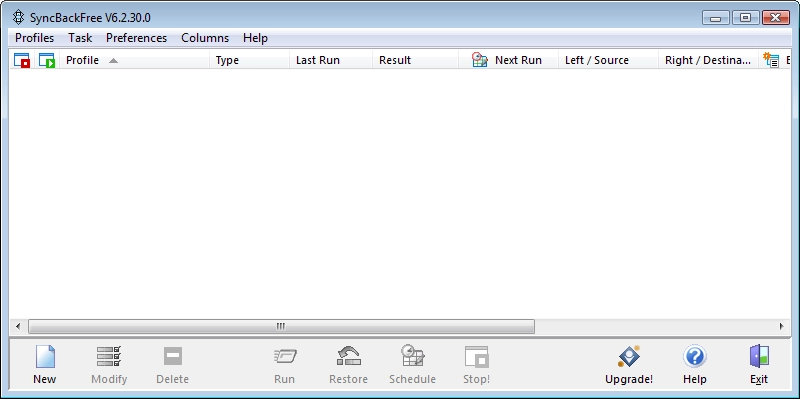The image size is (800, 399).
Task: Click the Next Run calendar icon
Action: pos(480,60)
